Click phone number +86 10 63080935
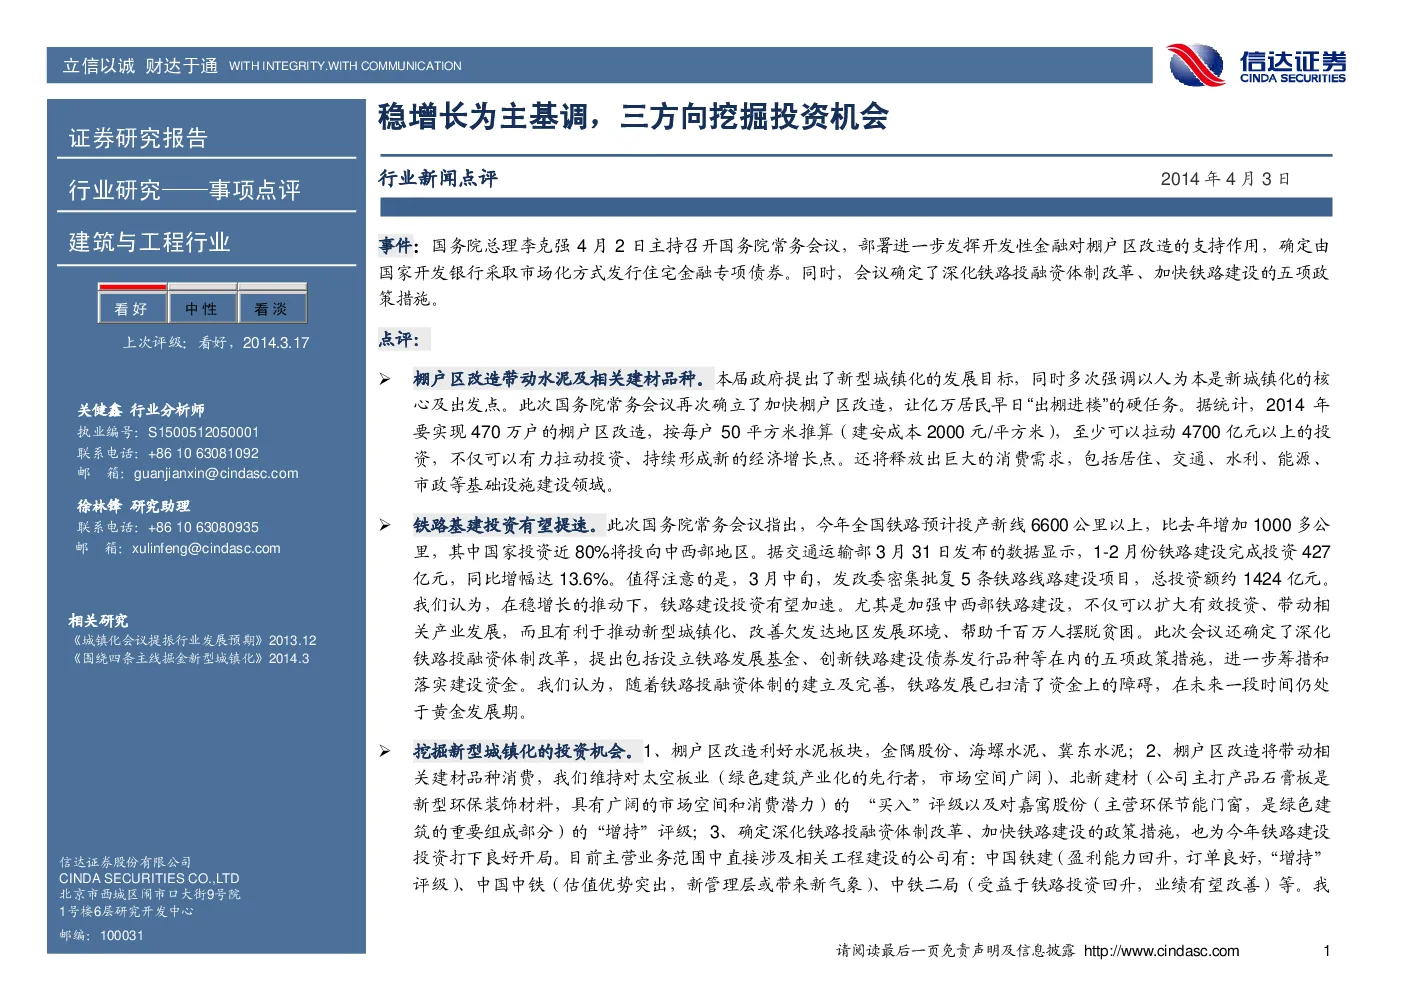The width and height of the screenshot is (1403, 992). (203, 527)
